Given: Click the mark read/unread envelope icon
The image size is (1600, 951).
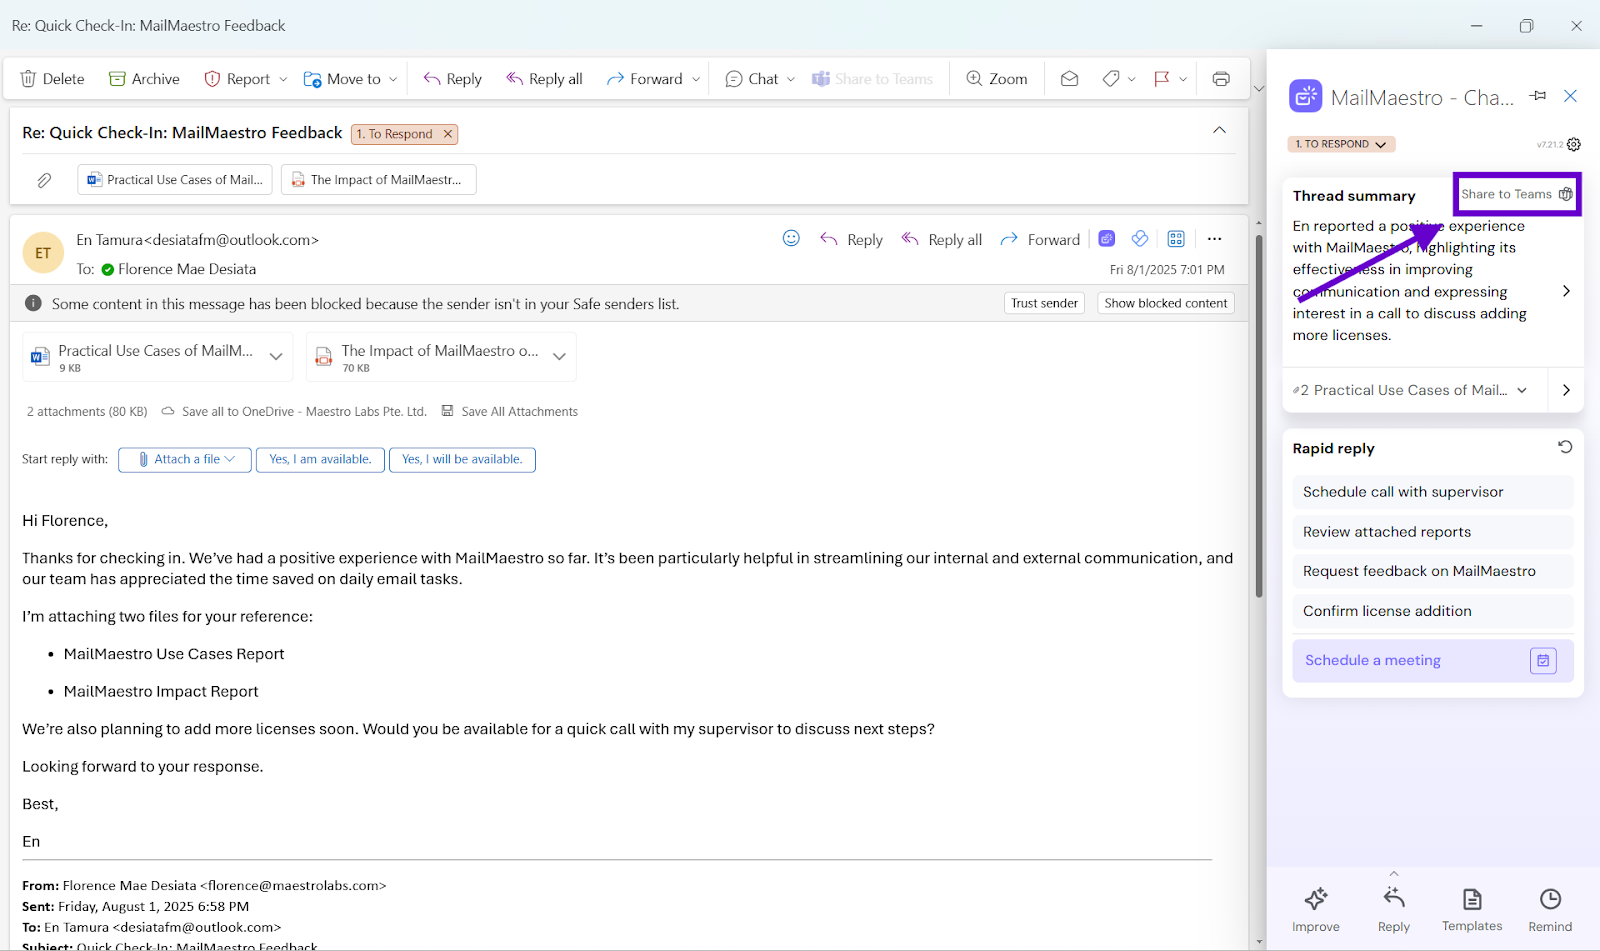Looking at the screenshot, I should tap(1069, 79).
